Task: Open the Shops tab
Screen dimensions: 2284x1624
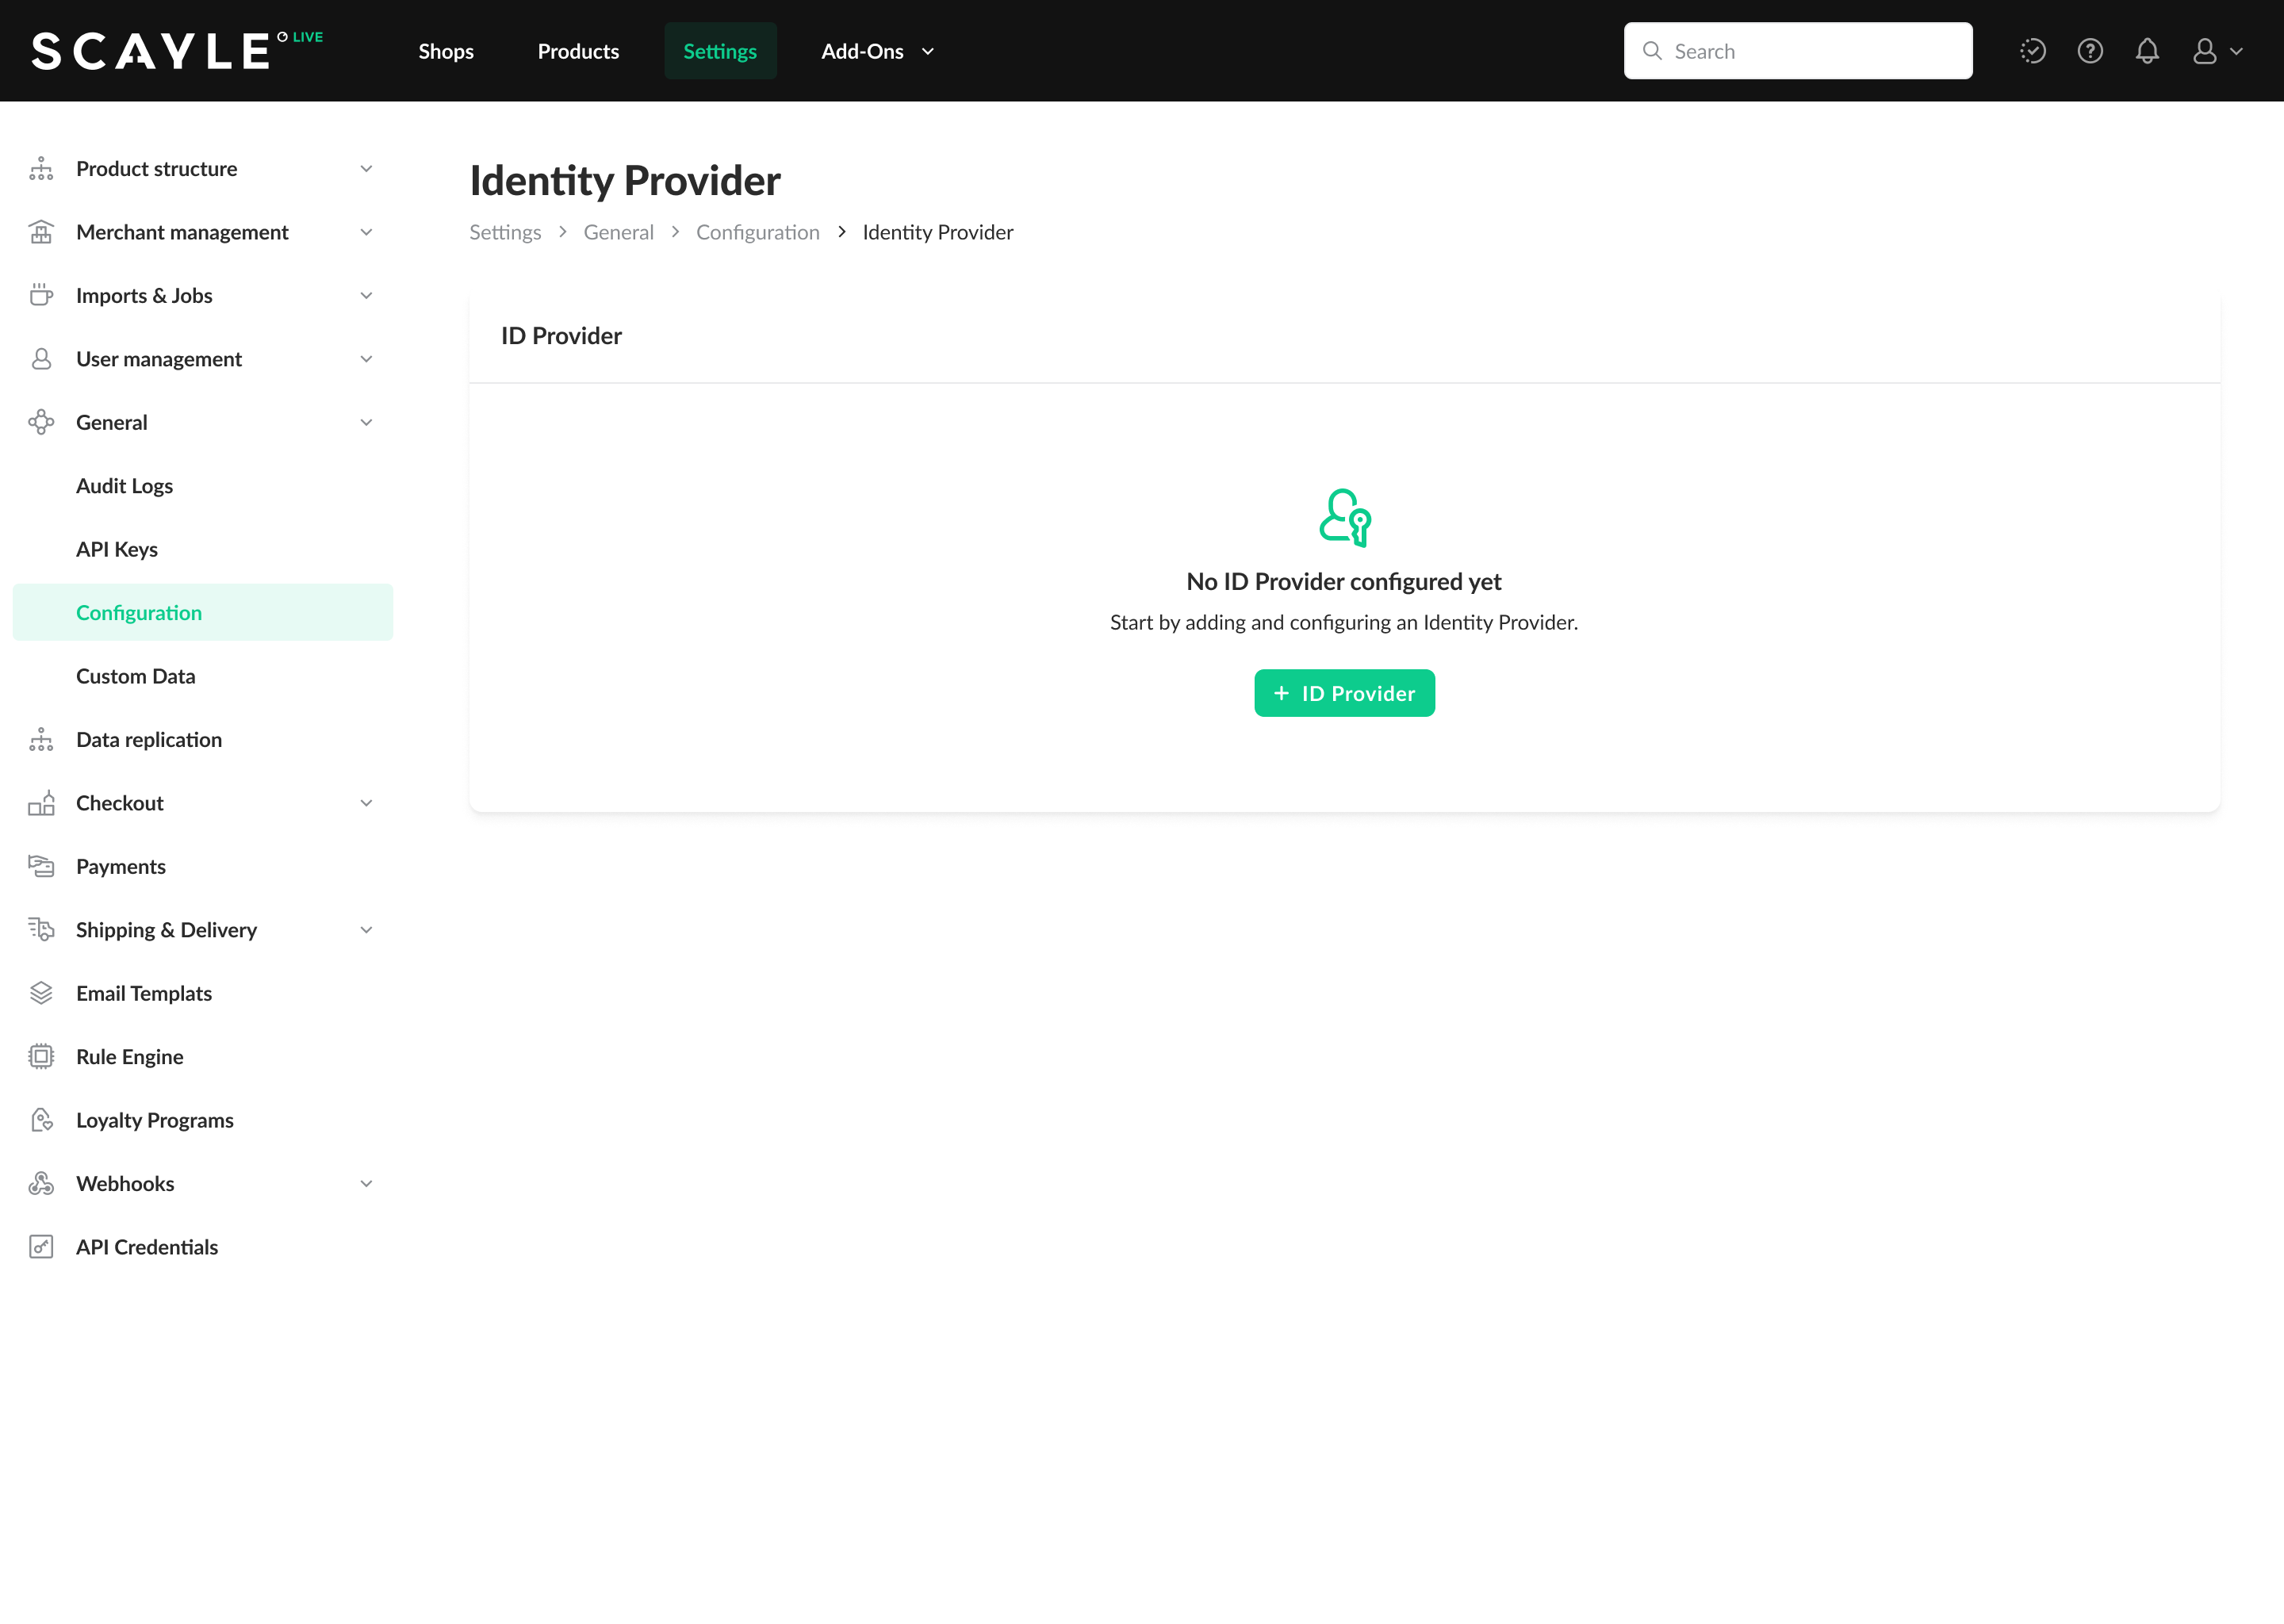Action: click(x=446, y=51)
